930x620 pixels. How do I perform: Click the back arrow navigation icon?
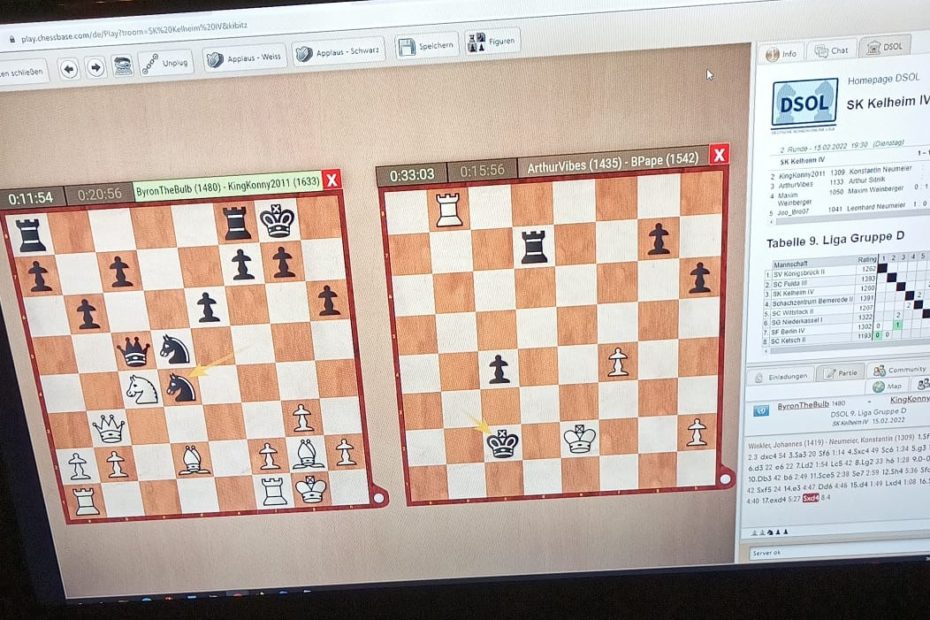69,68
